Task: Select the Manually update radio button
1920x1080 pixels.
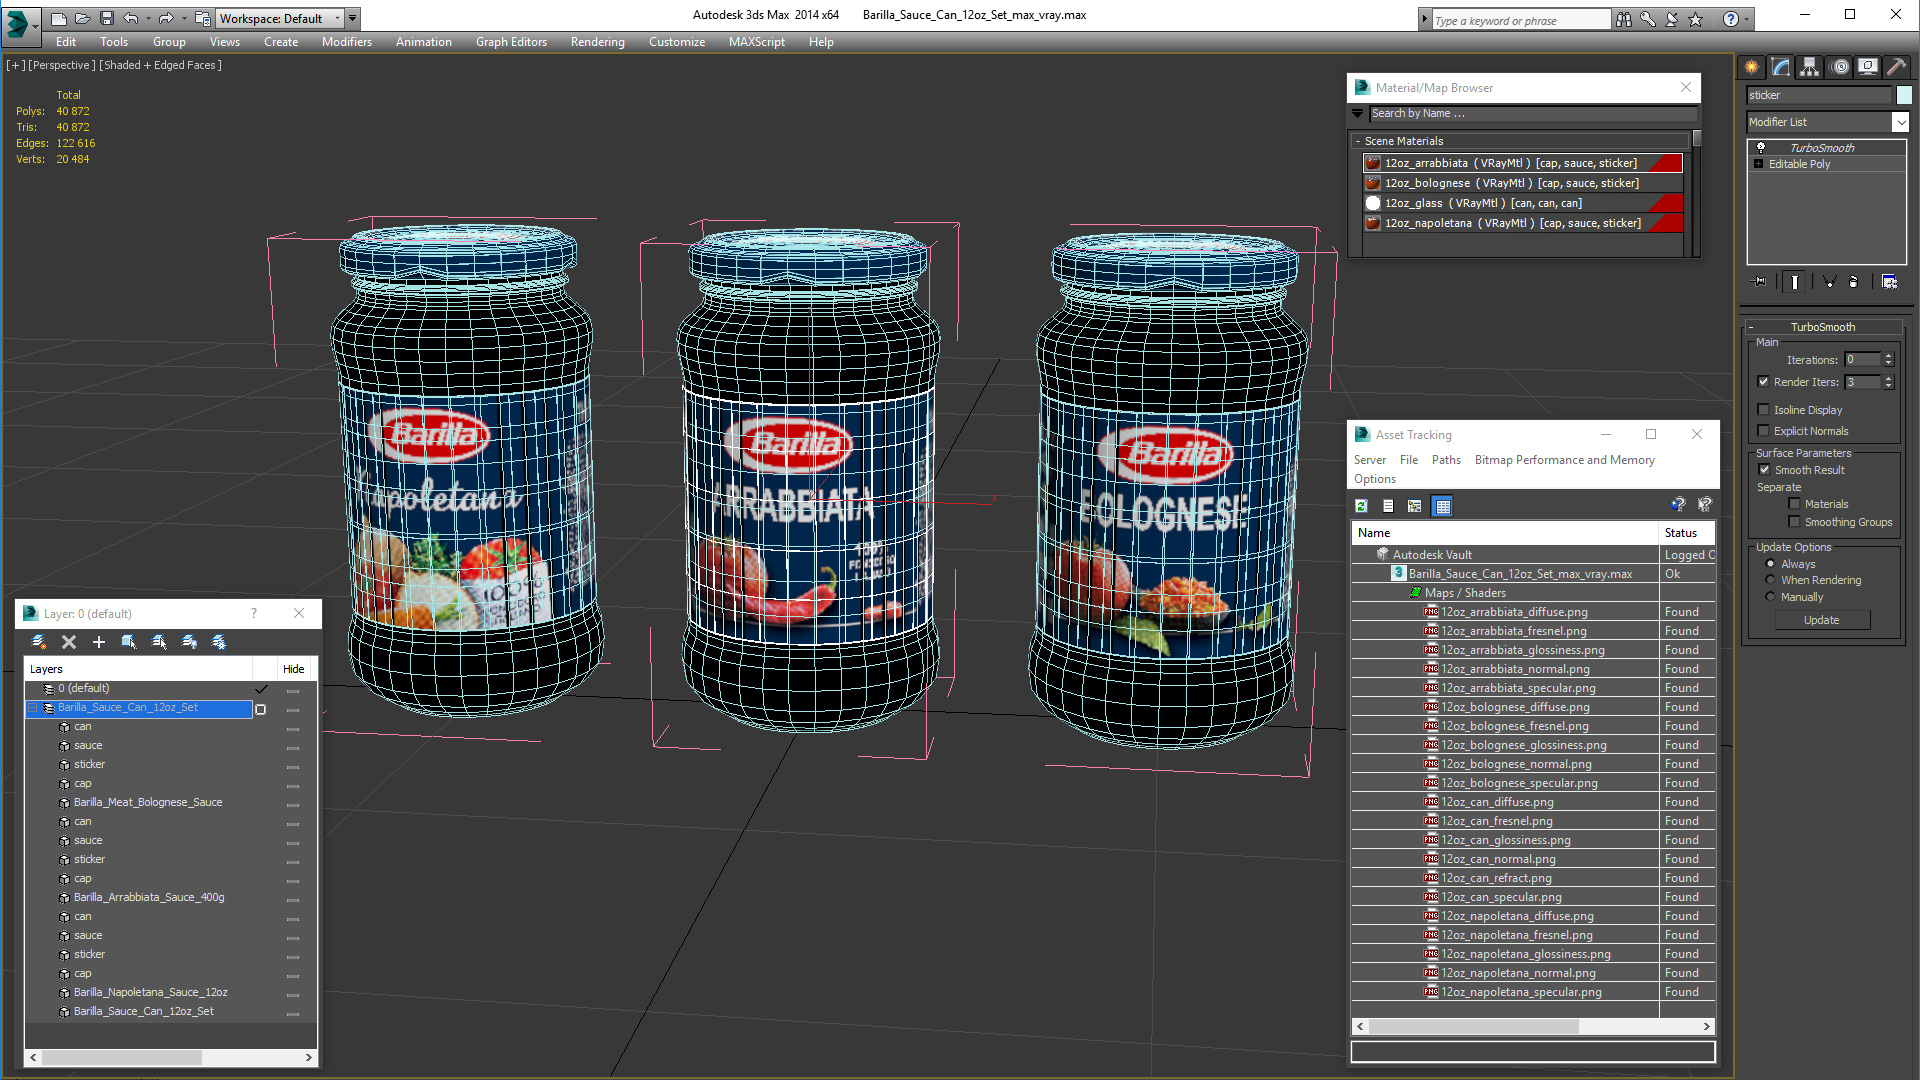Action: coord(1770,597)
